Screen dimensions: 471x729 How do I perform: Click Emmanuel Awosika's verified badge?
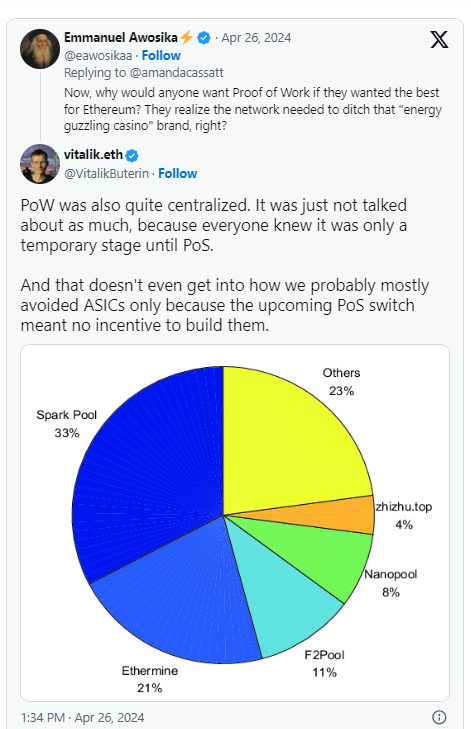(x=204, y=38)
